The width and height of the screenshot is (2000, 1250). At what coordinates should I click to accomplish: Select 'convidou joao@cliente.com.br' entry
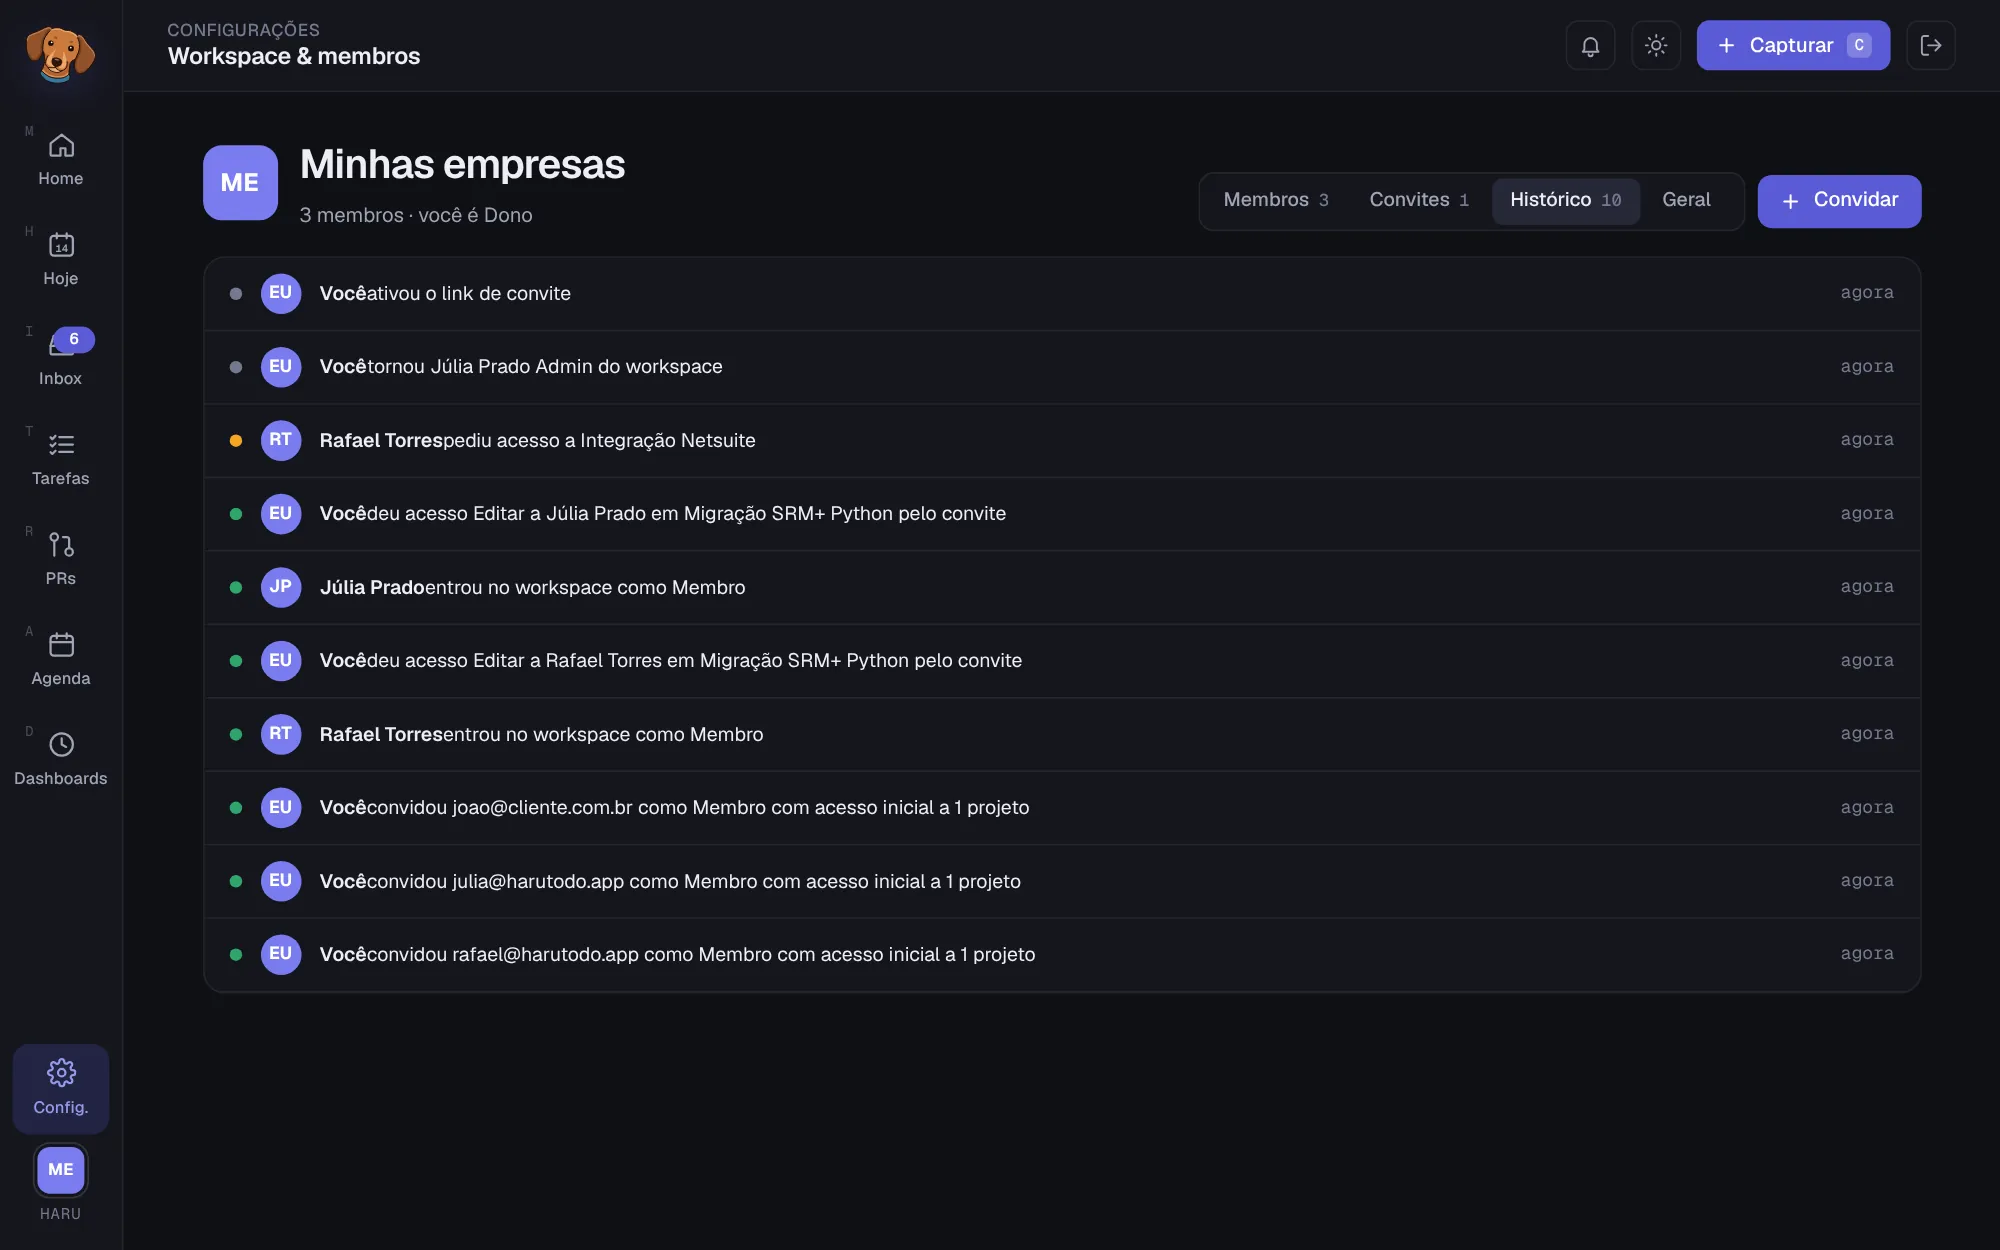(1062, 808)
